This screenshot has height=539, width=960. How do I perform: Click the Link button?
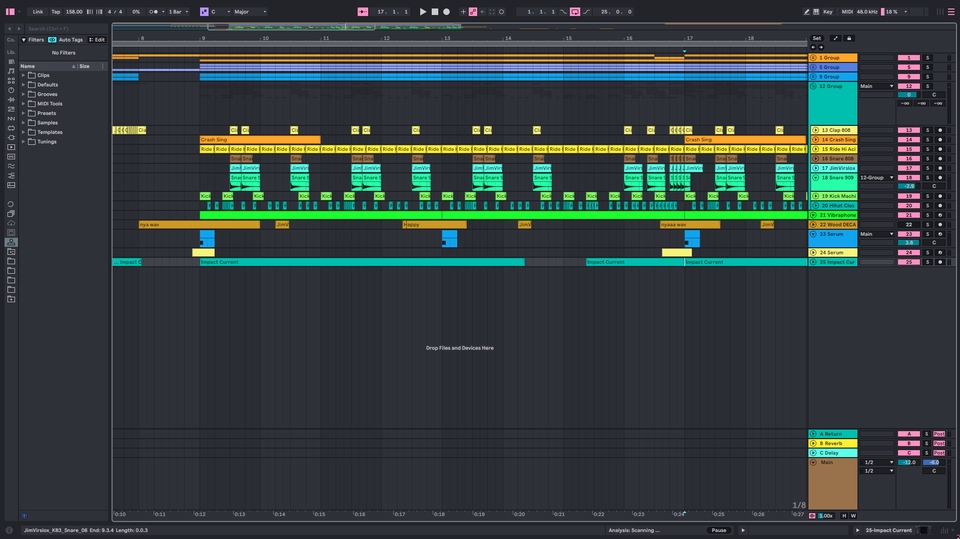(37, 12)
